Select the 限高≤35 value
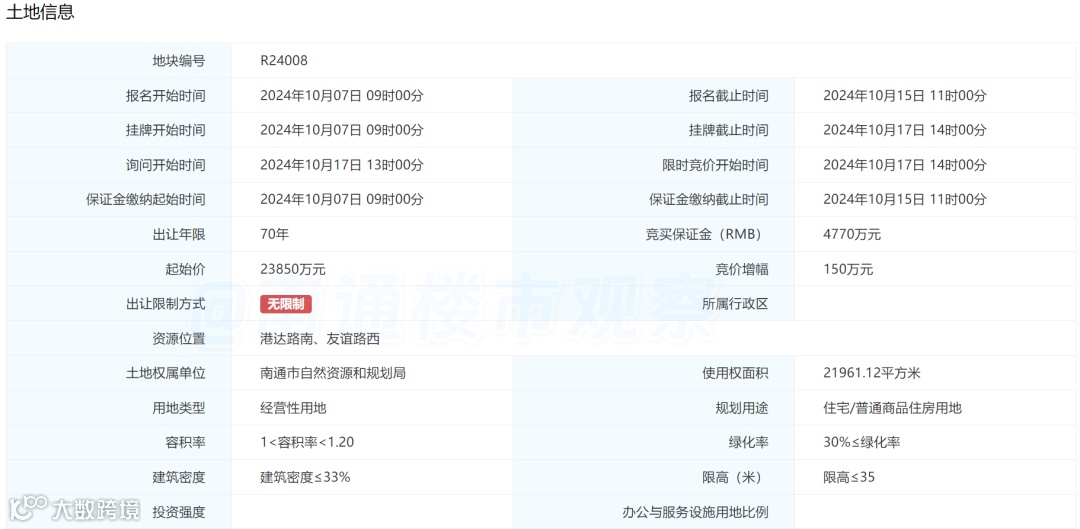1080x529 pixels. 849,477
